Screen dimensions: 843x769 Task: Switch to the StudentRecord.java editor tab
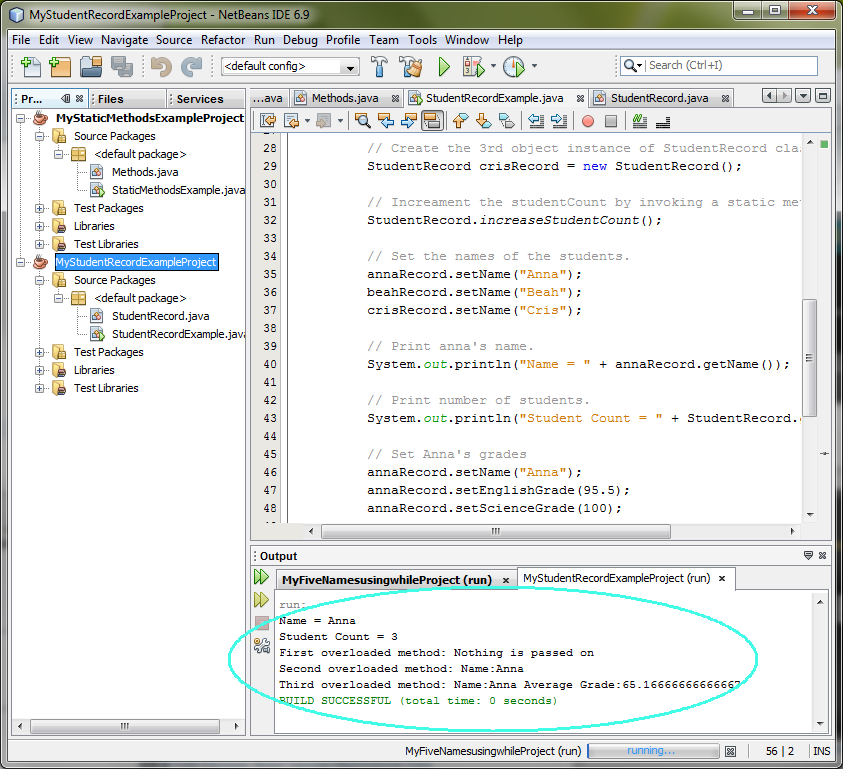[x=659, y=98]
